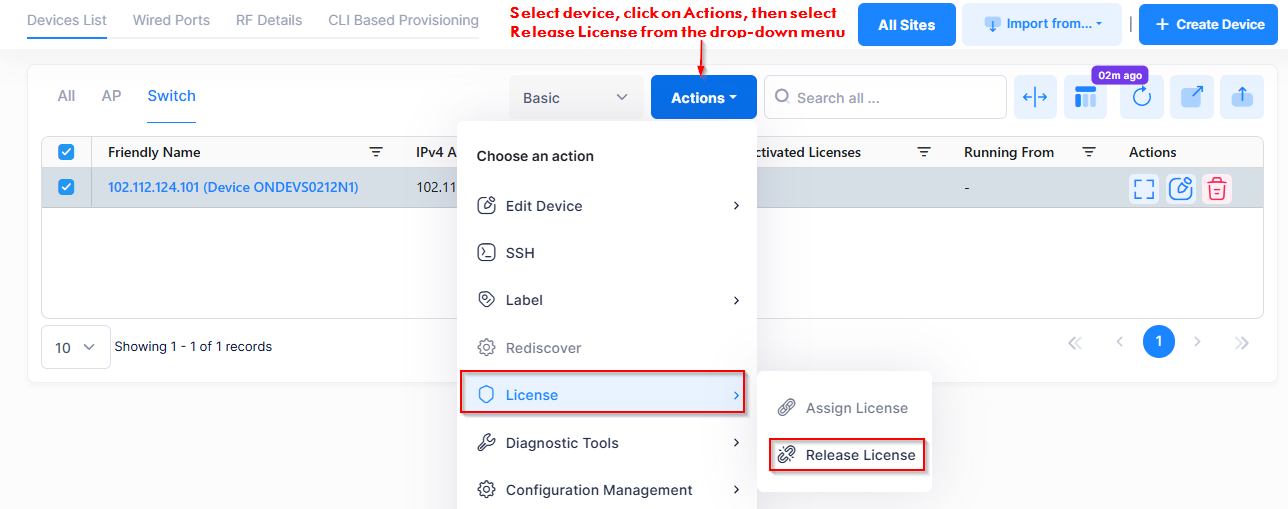Uncheck the select-all header checkbox
This screenshot has width=1288, height=509.
coord(66,152)
